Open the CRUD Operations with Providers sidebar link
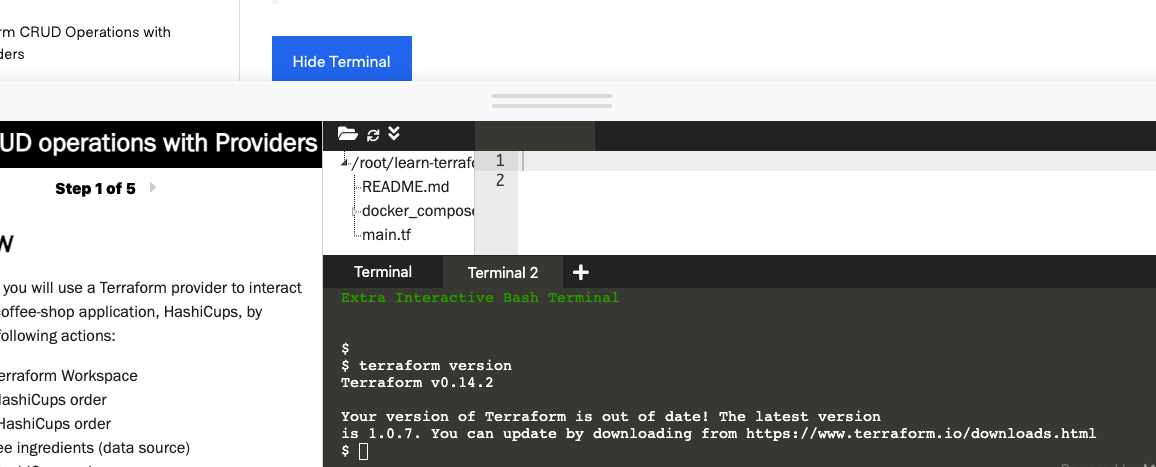Screen dimensions: 1156x467 (x=86, y=43)
